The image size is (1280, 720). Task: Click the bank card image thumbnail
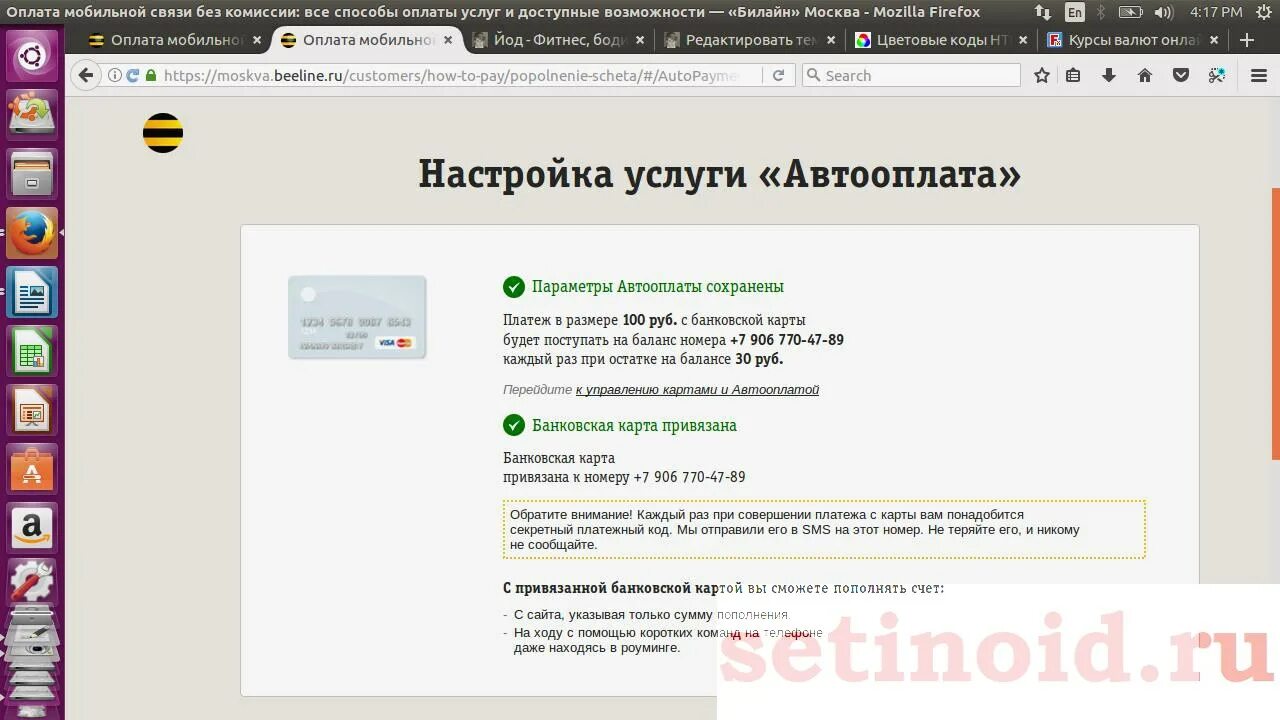tap(357, 317)
